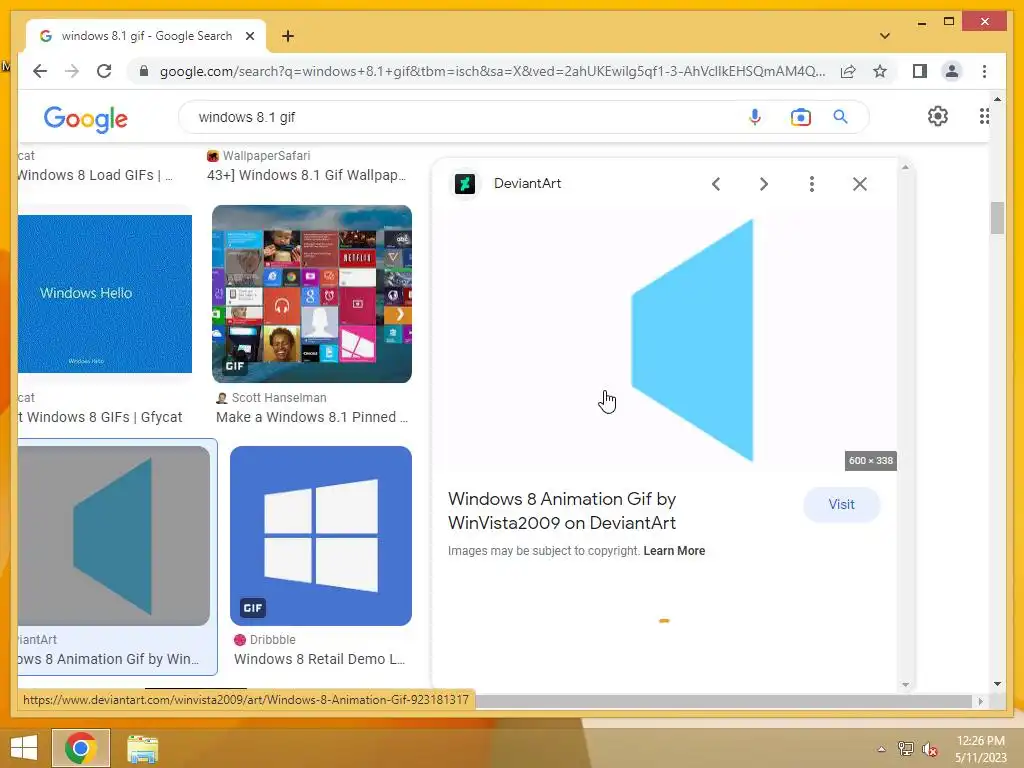Screen dimensions: 1024x768
Task: View site info via the padlock icon
Action: point(144,71)
